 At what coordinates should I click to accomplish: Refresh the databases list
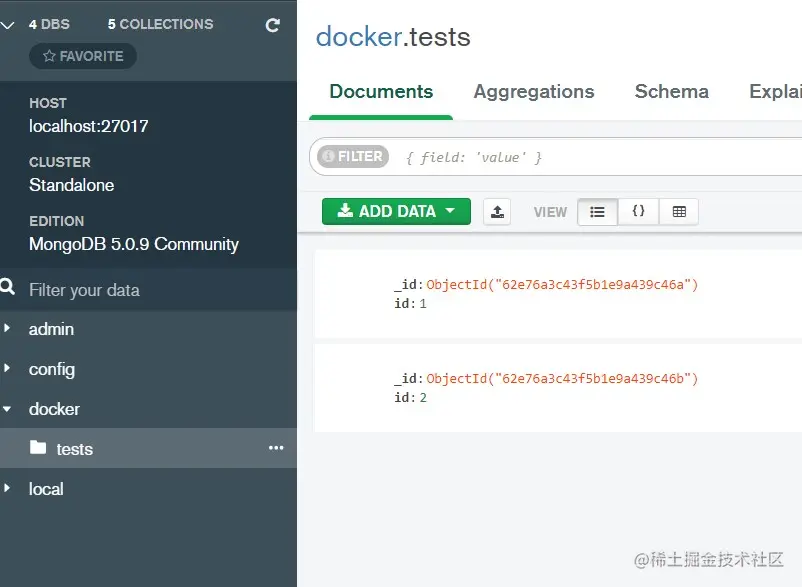pyautogui.click(x=272, y=25)
